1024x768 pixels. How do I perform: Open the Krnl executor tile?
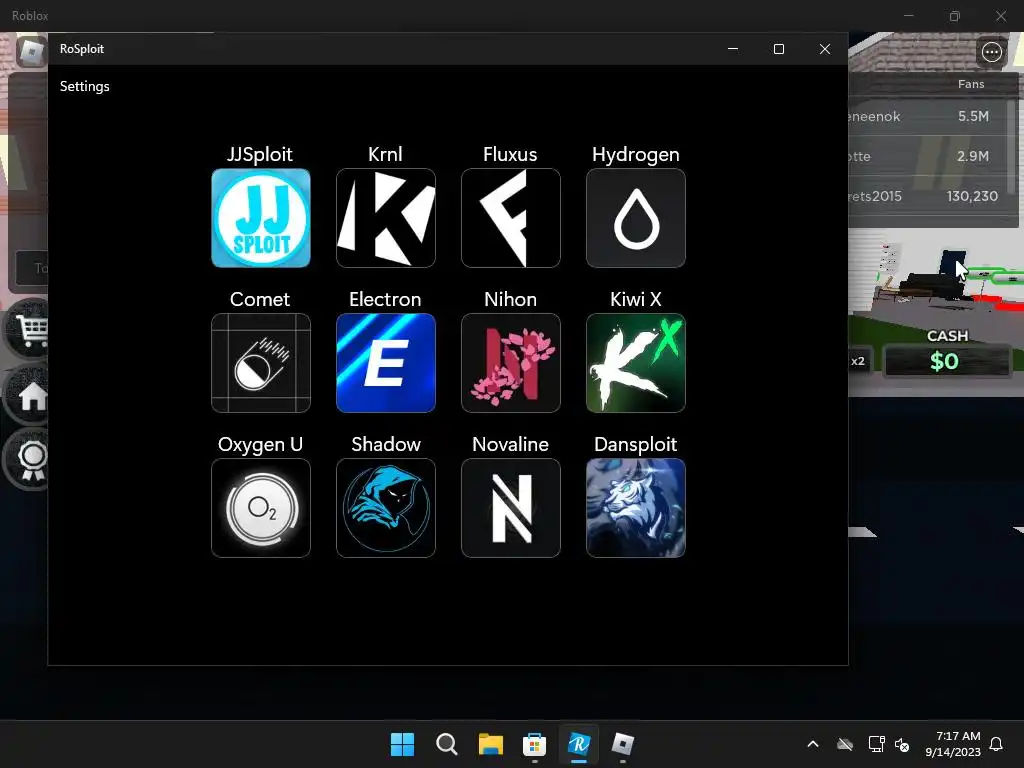coord(385,218)
